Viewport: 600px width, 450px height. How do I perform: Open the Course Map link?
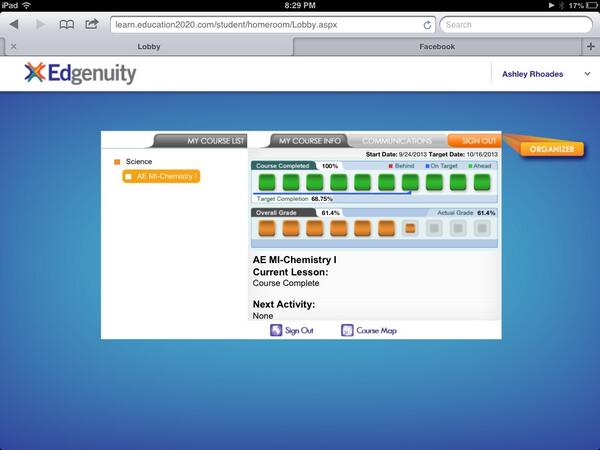(377, 331)
